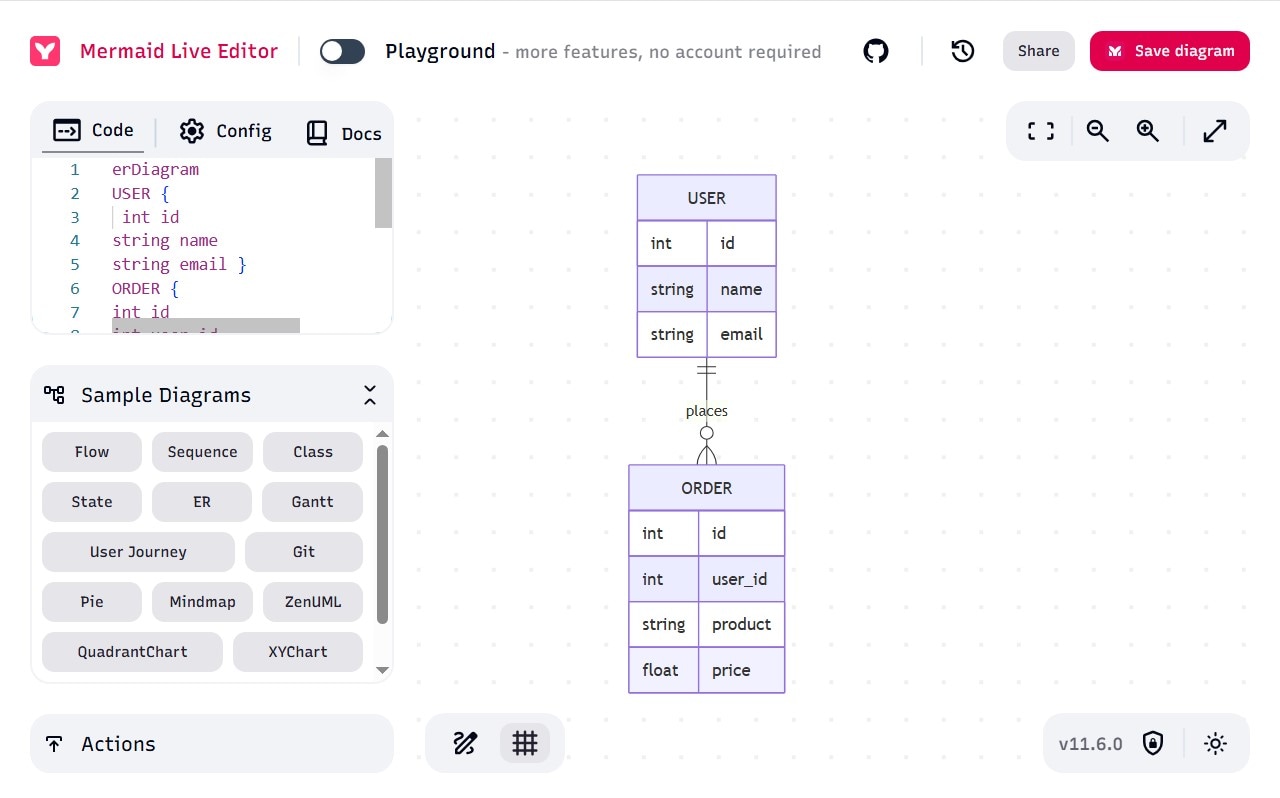Viewport: 1280px width, 798px height.
Task: Click the Actions upload icon
Action: pos(54,744)
